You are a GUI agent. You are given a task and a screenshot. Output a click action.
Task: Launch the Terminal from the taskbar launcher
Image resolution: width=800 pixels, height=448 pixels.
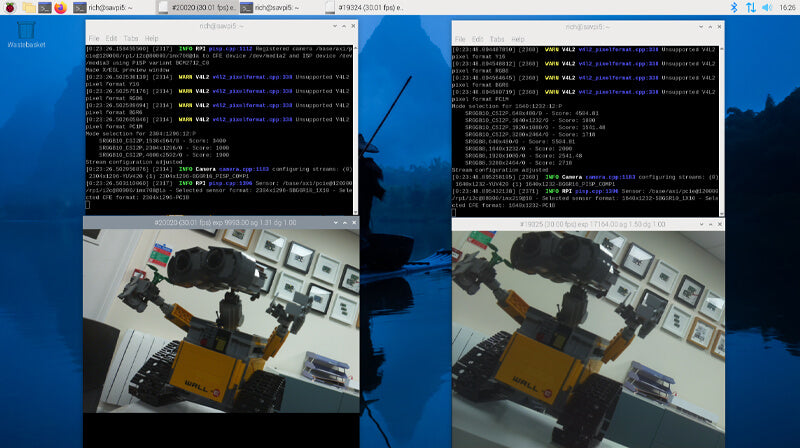pos(44,7)
